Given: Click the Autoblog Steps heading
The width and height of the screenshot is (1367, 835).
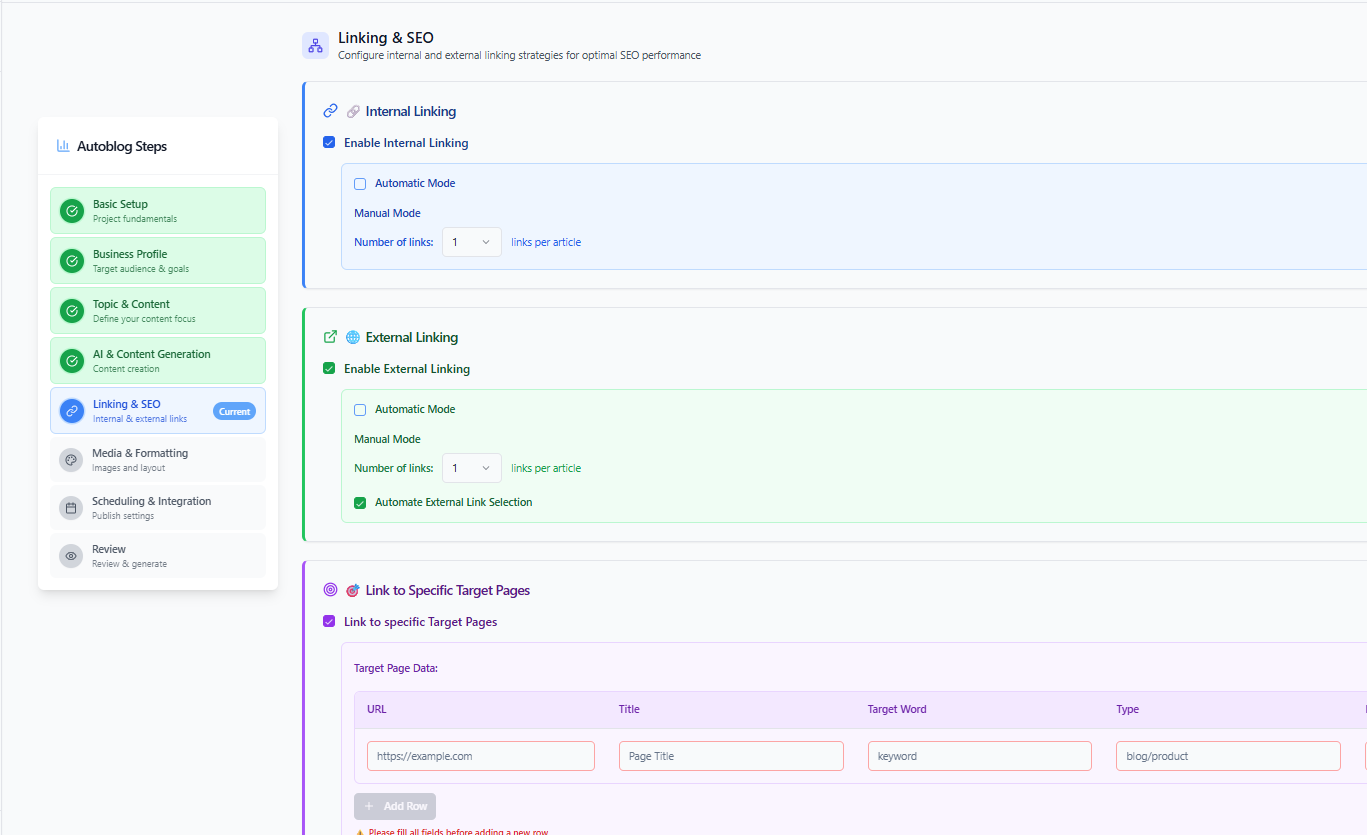Looking at the screenshot, I should [122, 146].
